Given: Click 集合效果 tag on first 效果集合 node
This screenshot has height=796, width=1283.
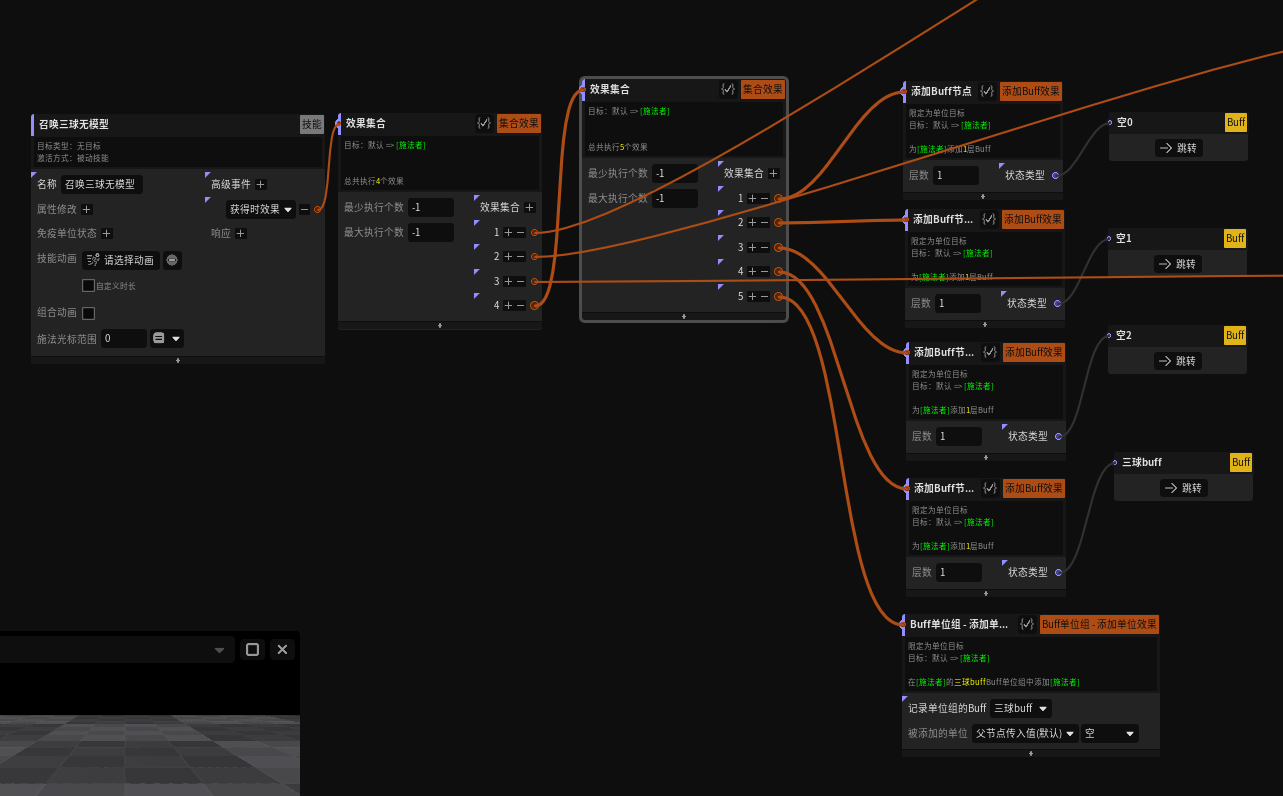Looking at the screenshot, I should pos(518,123).
